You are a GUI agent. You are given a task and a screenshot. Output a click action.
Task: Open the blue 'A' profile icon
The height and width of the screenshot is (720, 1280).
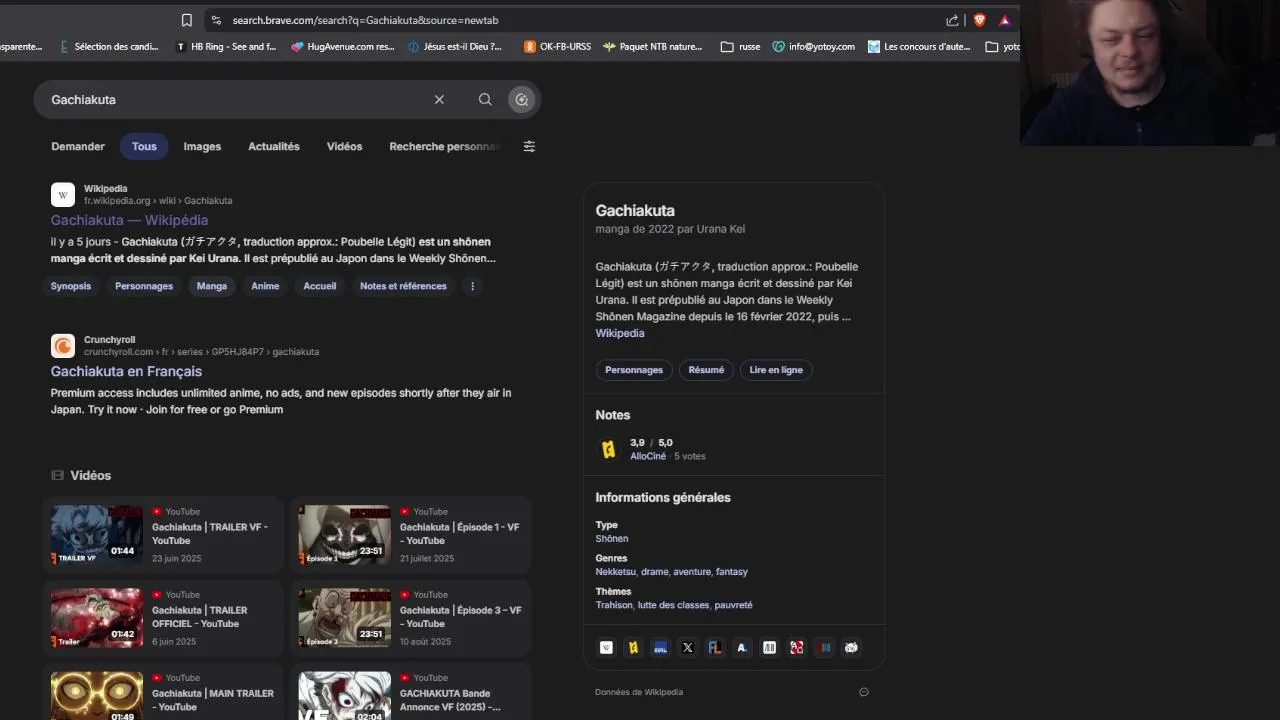click(x=742, y=648)
